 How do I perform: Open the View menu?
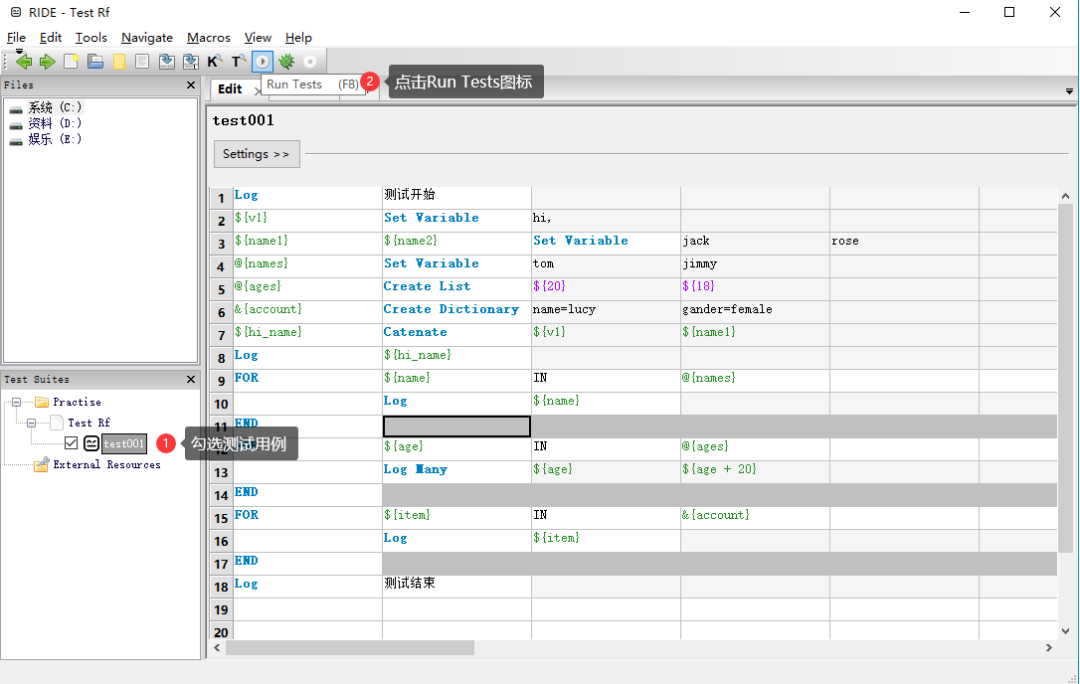(258, 38)
